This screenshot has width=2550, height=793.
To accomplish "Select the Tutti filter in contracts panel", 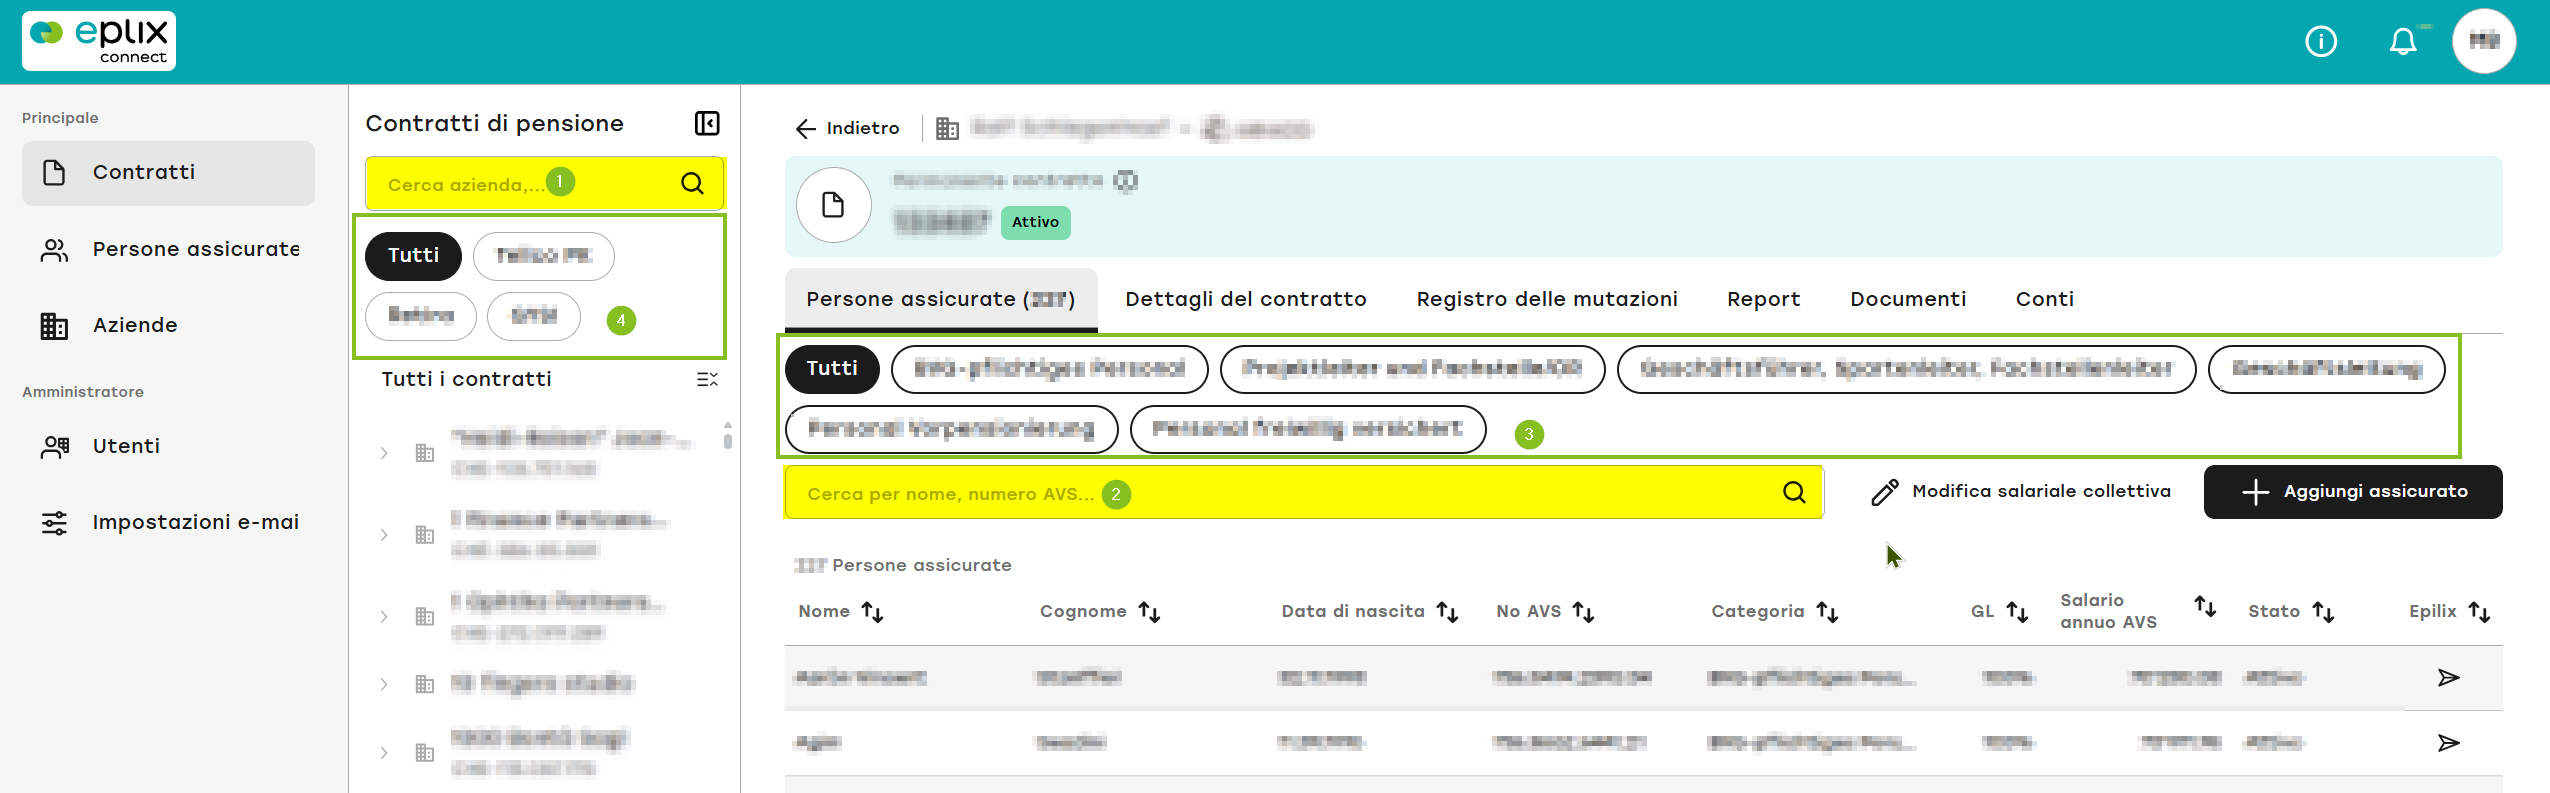I will click(x=413, y=256).
